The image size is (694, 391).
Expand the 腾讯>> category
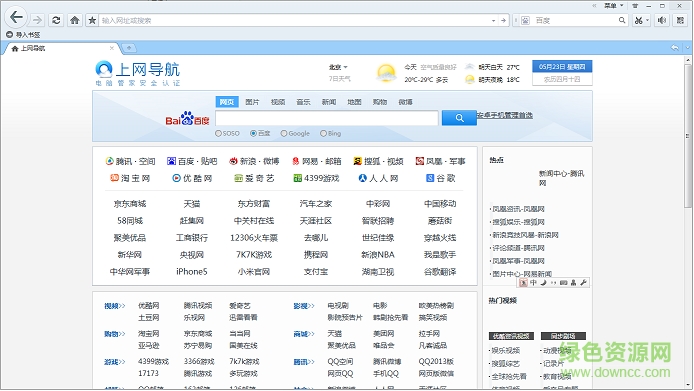[304, 362]
